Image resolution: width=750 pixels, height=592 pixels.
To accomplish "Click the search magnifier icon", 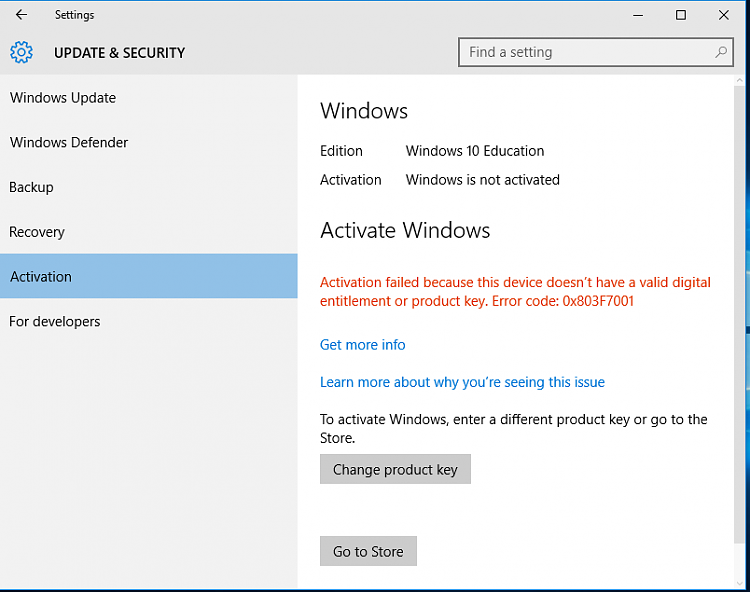I will coord(721,52).
